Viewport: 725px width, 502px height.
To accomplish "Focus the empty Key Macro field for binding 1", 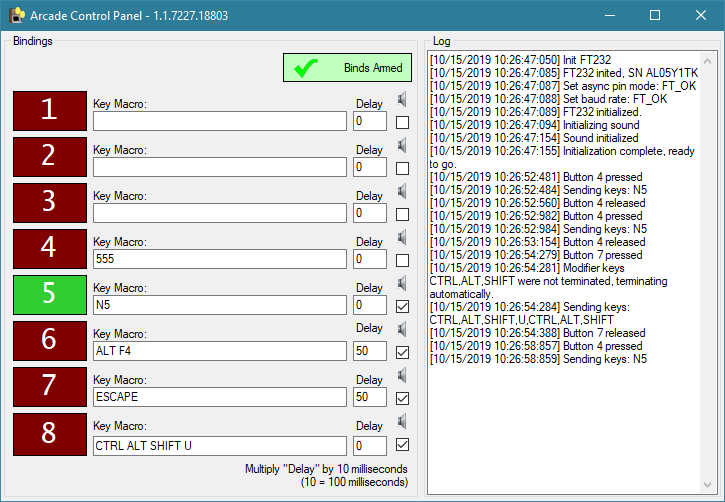I will point(220,121).
